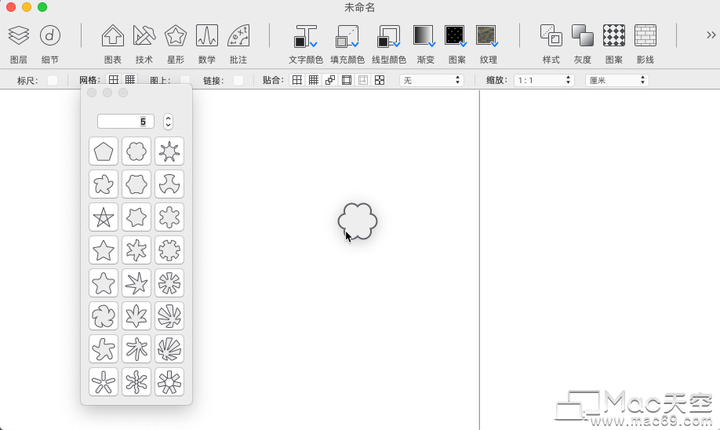This screenshot has width=720, height=430.
Task: Open the 细节 detail tool
Action: point(50,35)
